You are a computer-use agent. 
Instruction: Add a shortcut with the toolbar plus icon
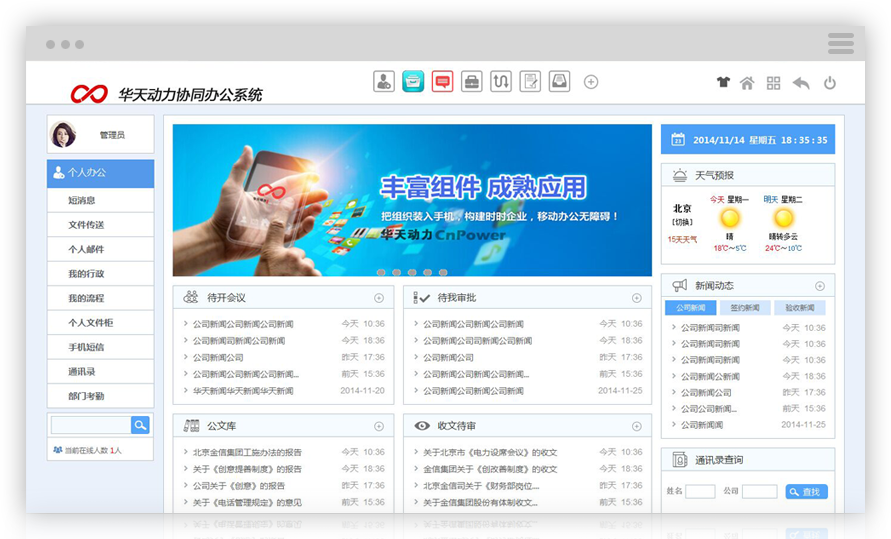591,82
